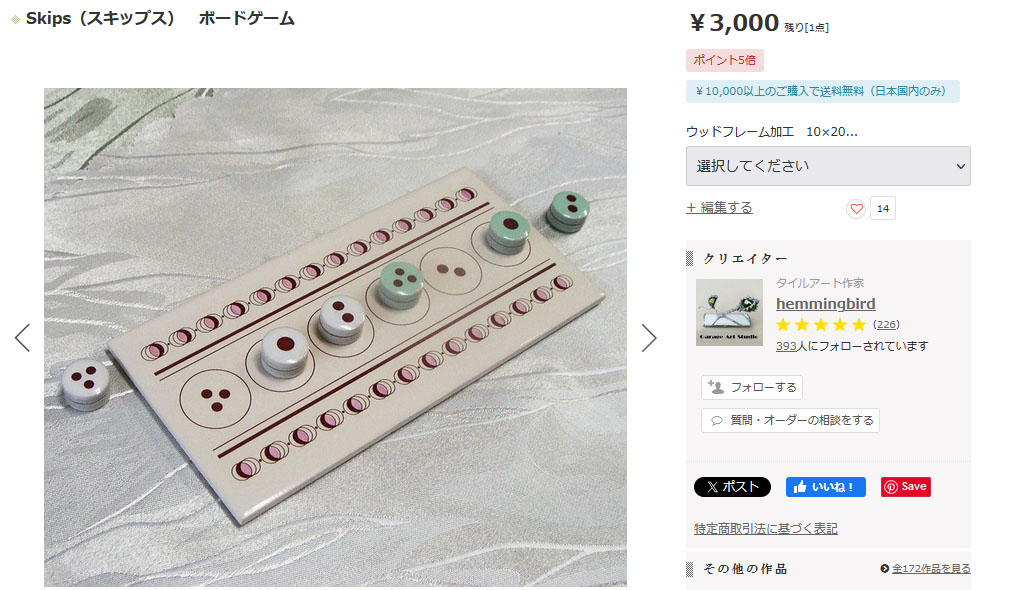Open the 特定商取引法に基づく表記 link
The image size is (1012, 590).
(765, 529)
